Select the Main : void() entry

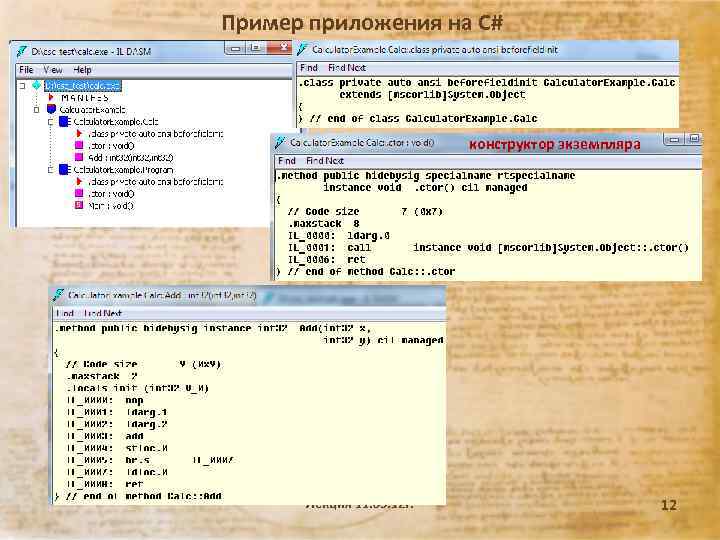pyautogui.click(x=111, y=206)
